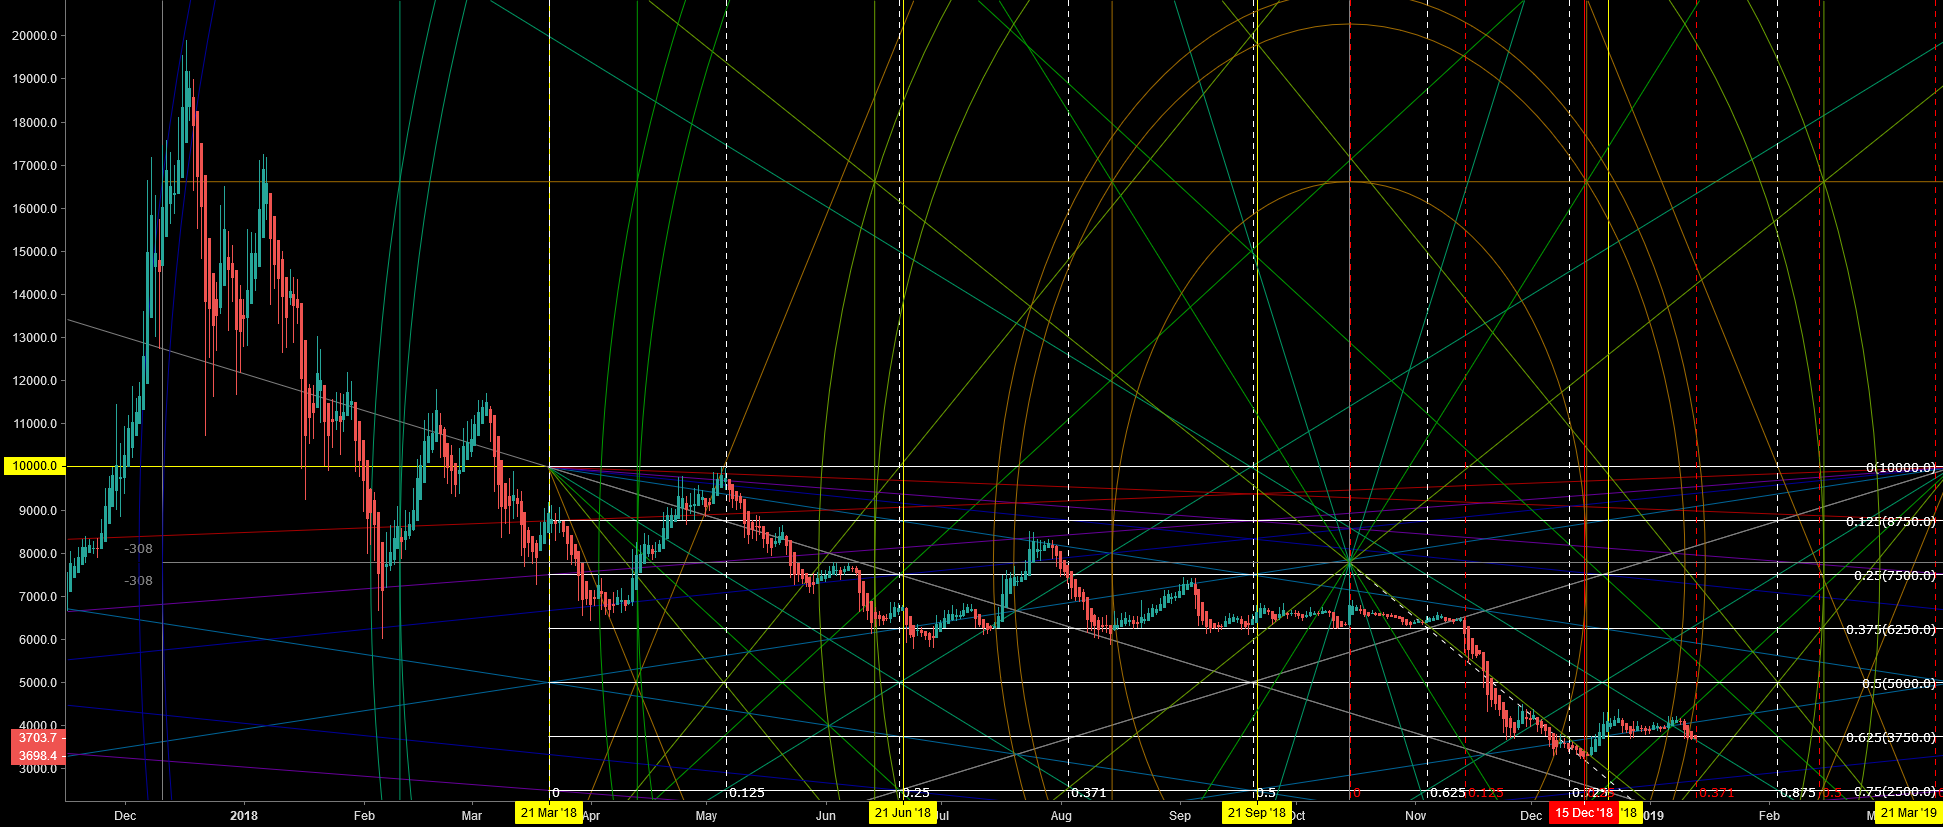The width and height of the screenshot is (1943, 827).
Task: Select the white 0.875 time zone label
Action: pos(1797,793)
